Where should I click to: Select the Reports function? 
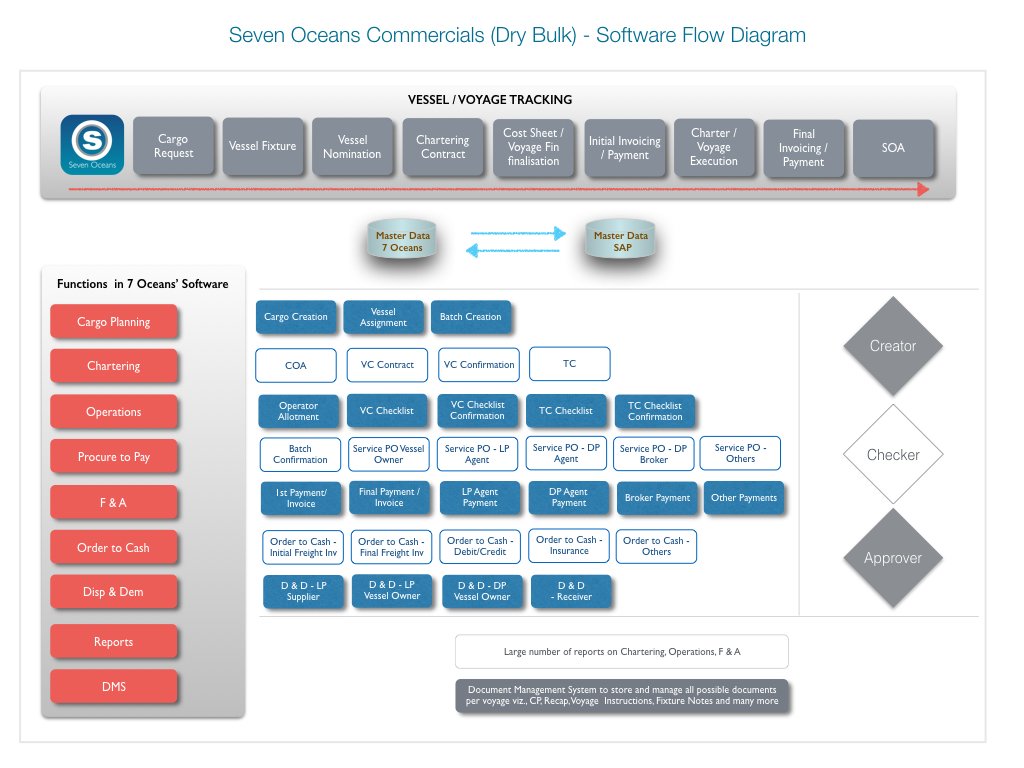click(x=114, y=641)
